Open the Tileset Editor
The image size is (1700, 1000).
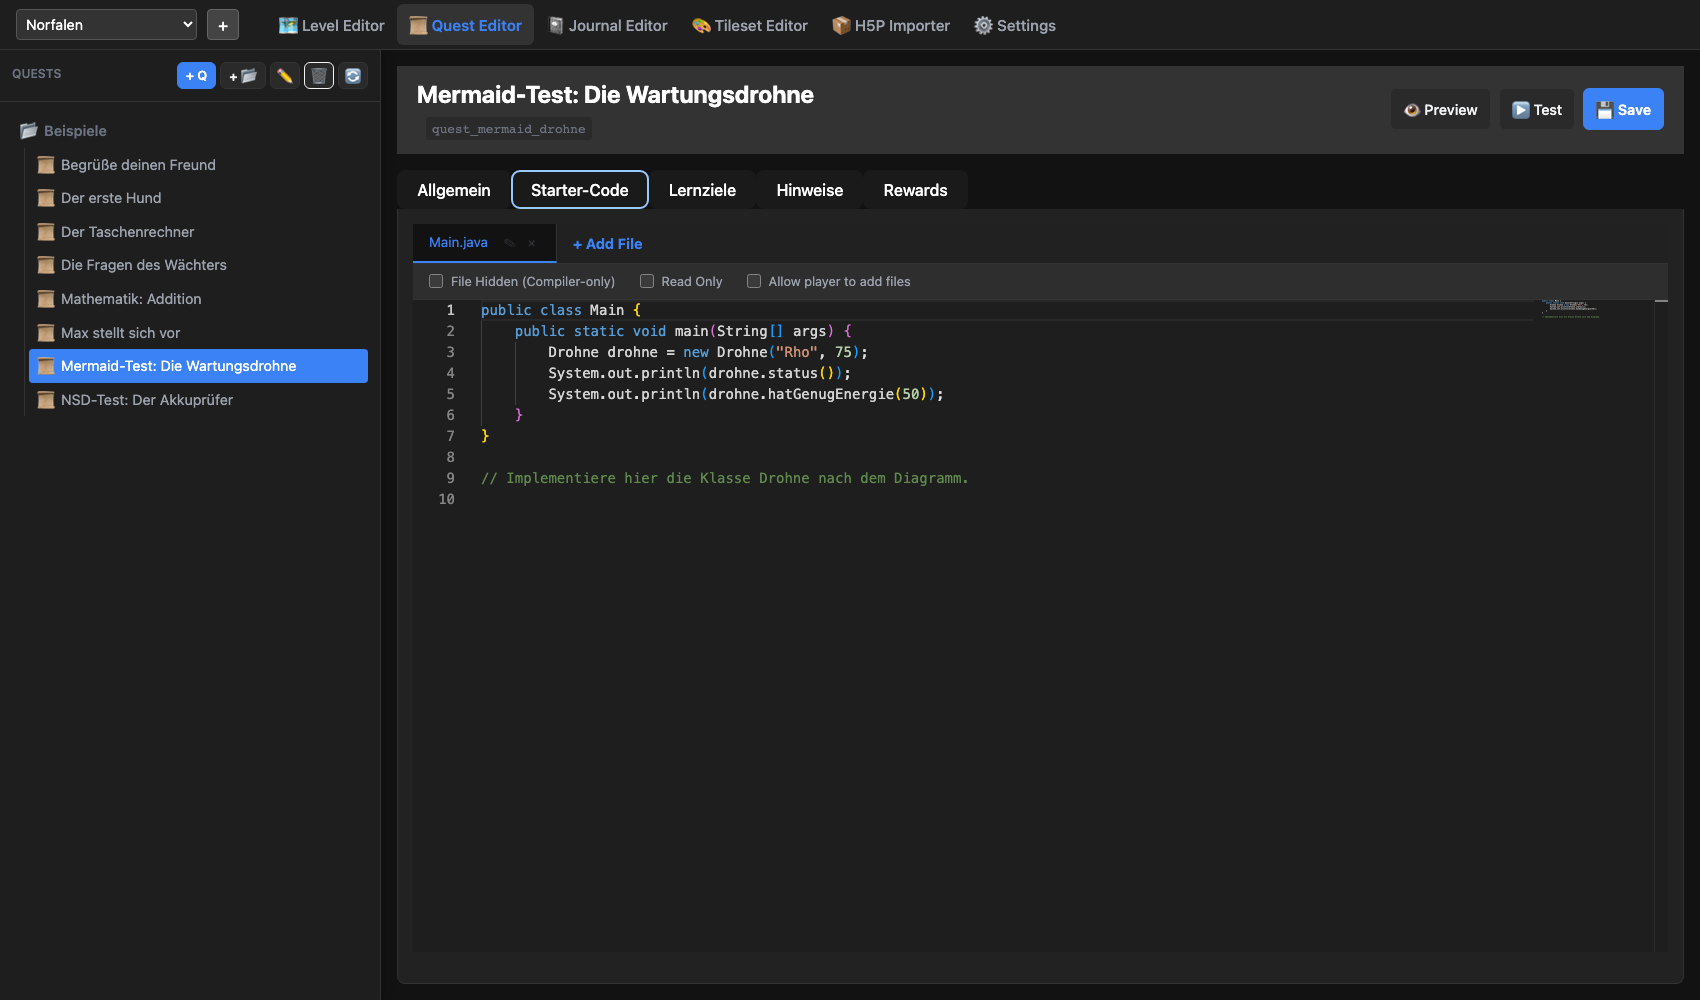[749, 25]
